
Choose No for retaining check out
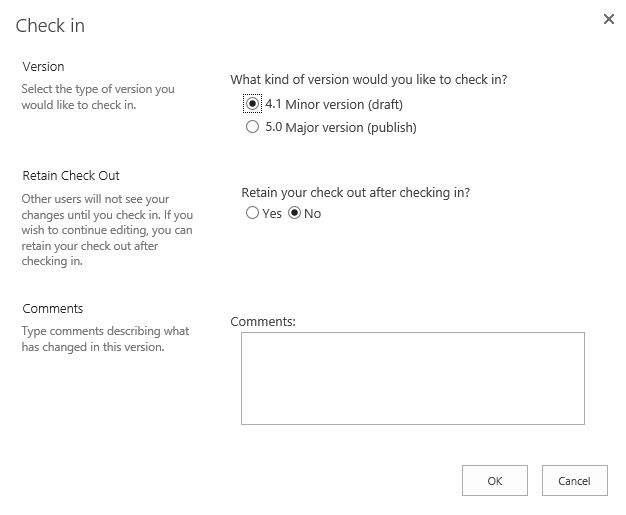coord(295,214)
